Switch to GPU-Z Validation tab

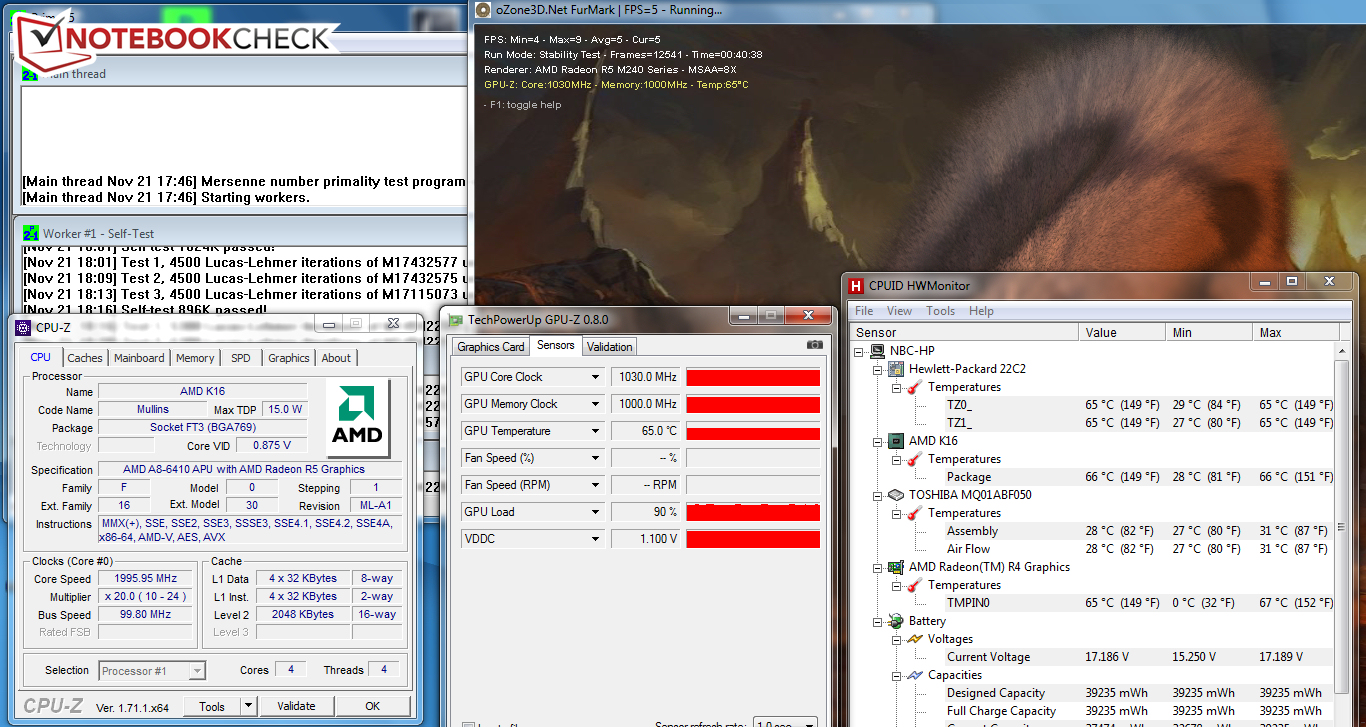[610, 347]
